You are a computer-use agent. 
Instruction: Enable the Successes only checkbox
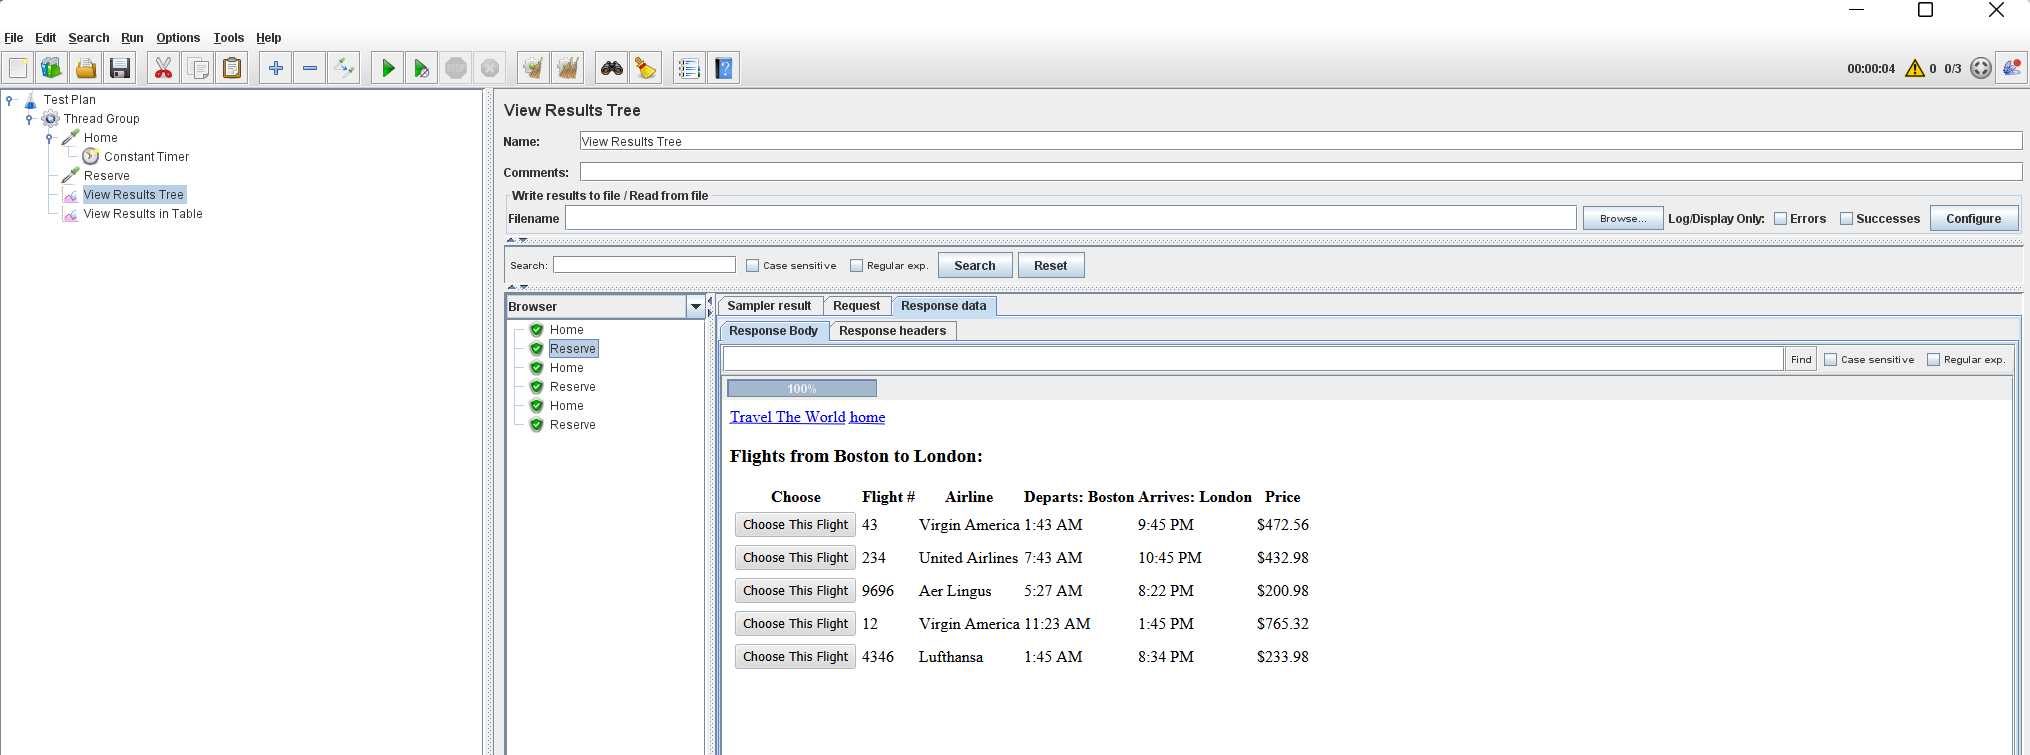(x=1847, y=219)
